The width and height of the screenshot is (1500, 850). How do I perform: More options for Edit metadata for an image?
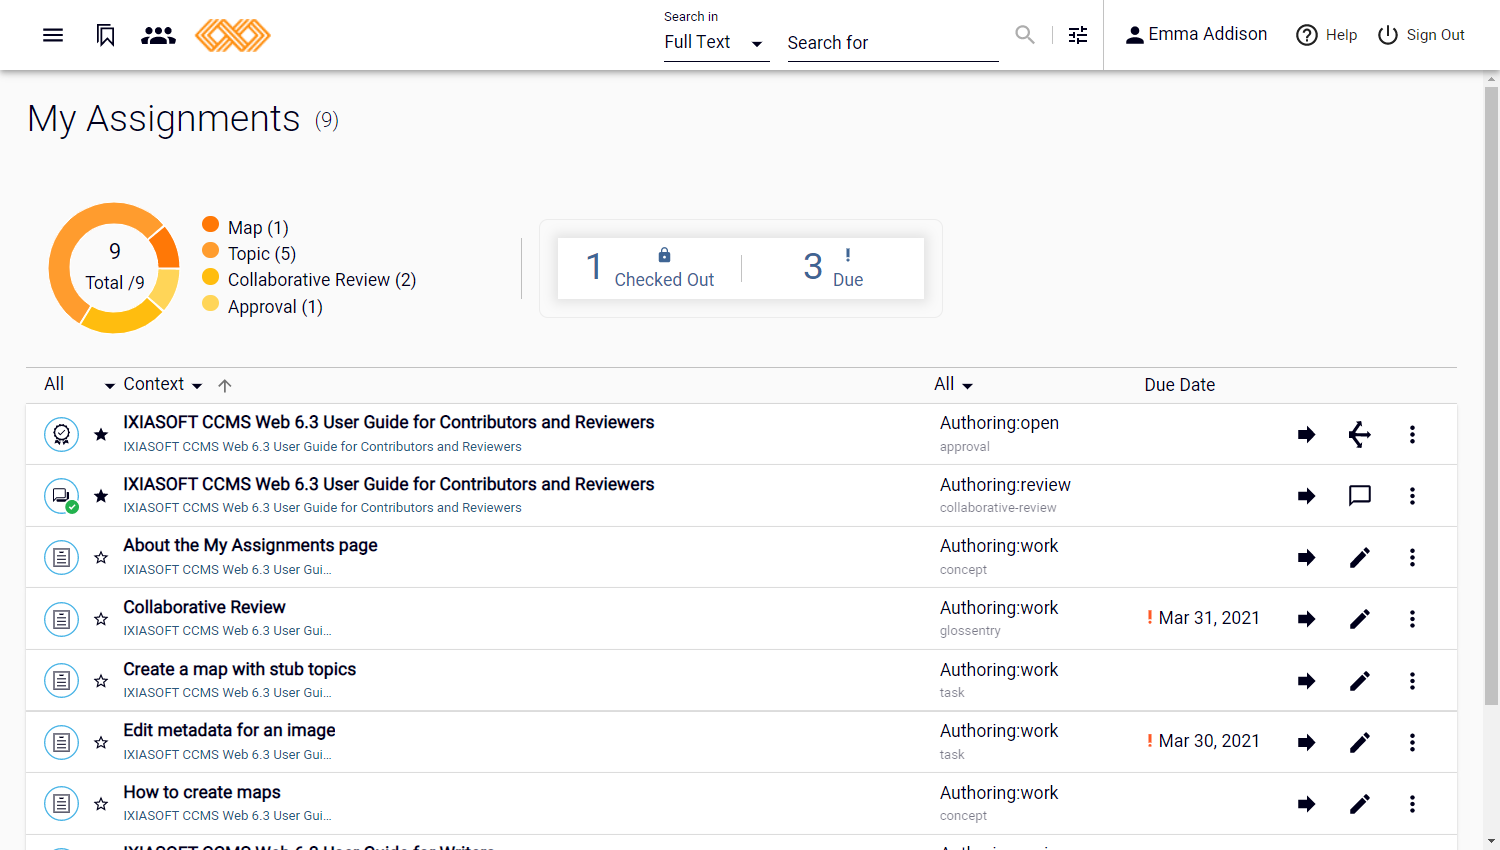1412,742
